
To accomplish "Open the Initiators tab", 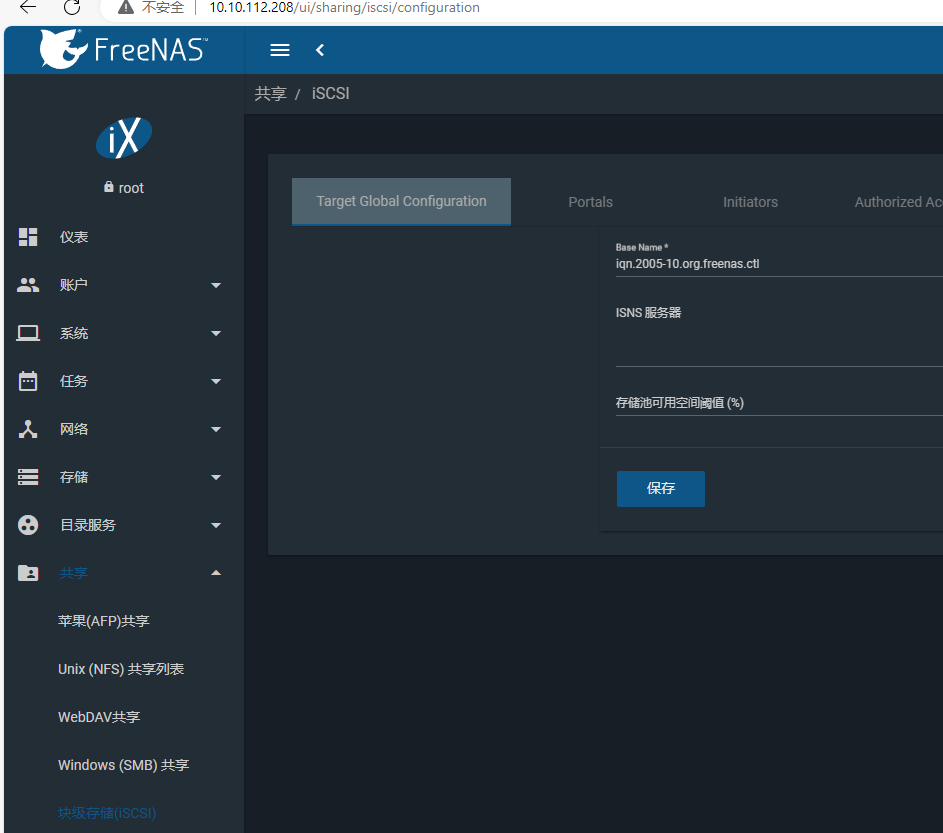I will (750, 201).
